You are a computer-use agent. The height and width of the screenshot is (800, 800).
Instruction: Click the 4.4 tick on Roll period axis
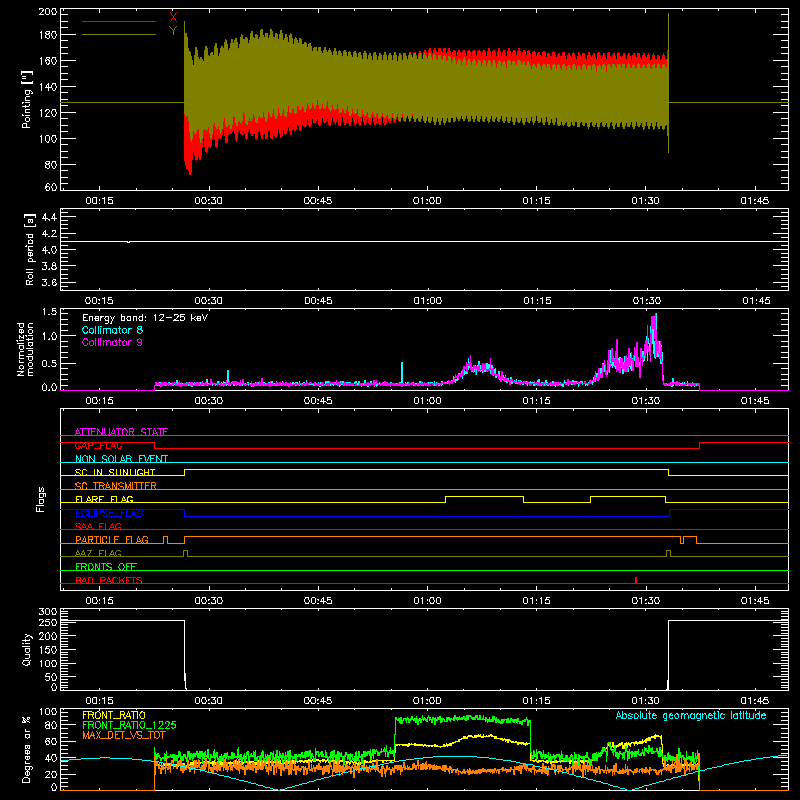tap(49, 217)
